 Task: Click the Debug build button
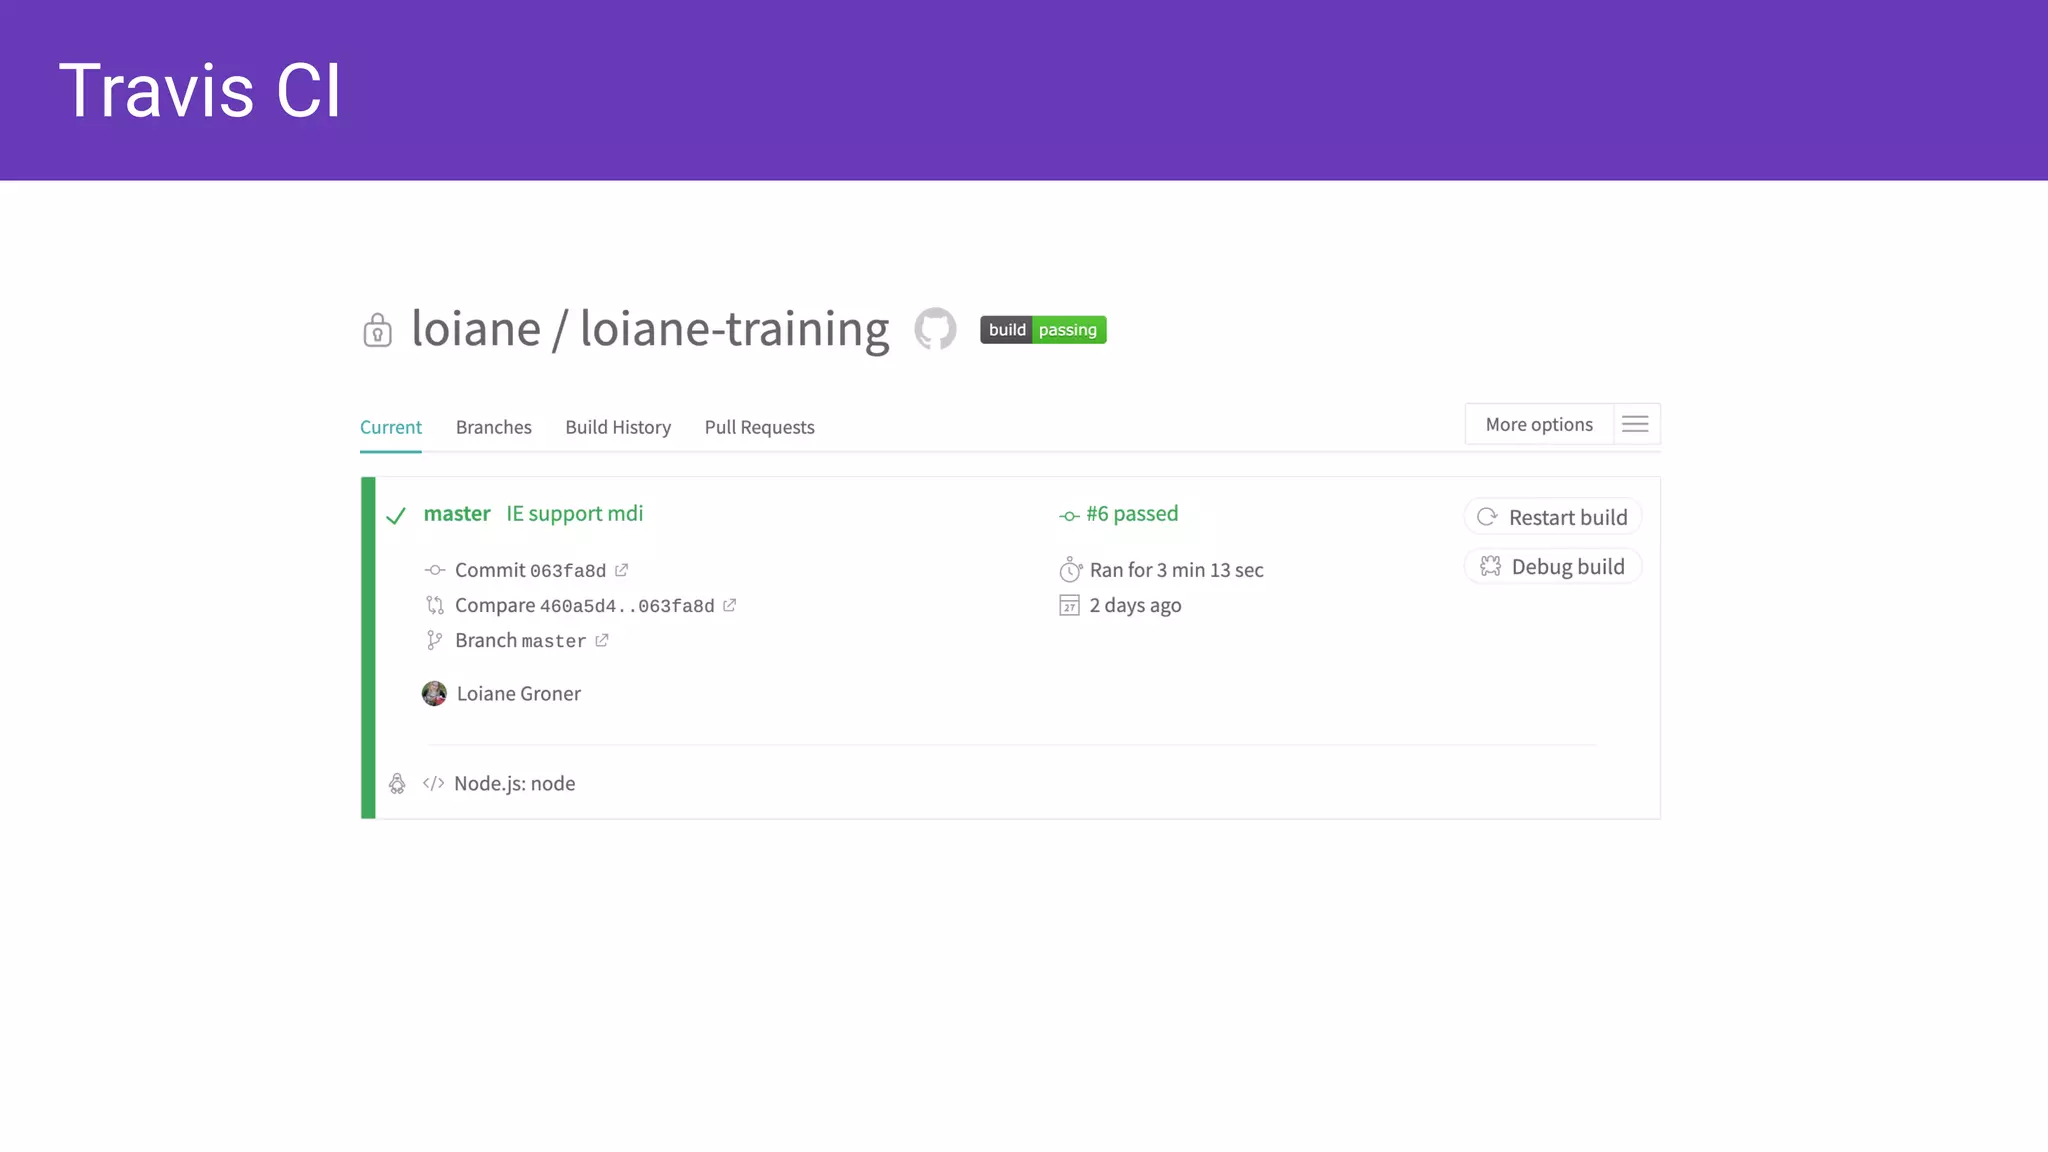click(1553, 567)
